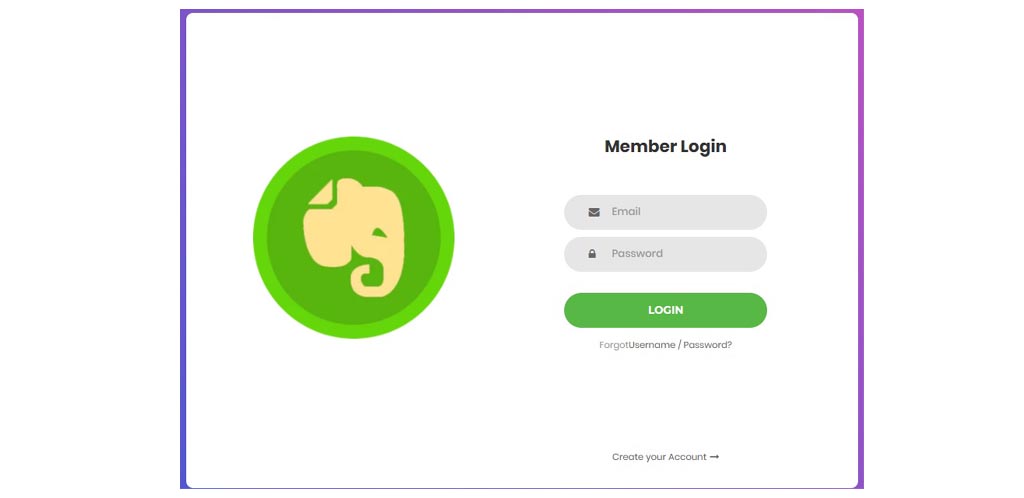Open the Create your Account link
The height and width of the screenshot is (498, 1024).
pos(659,457)
